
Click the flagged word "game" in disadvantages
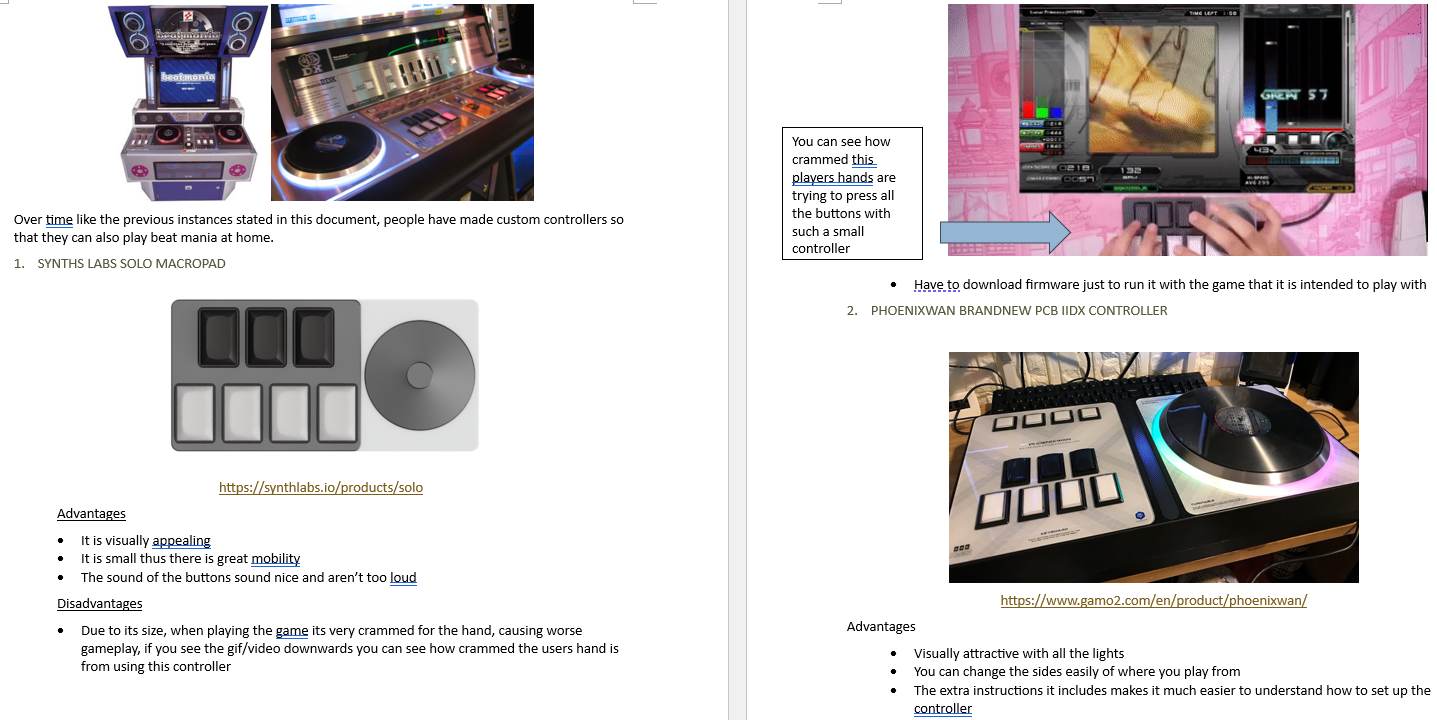point(292,631)
